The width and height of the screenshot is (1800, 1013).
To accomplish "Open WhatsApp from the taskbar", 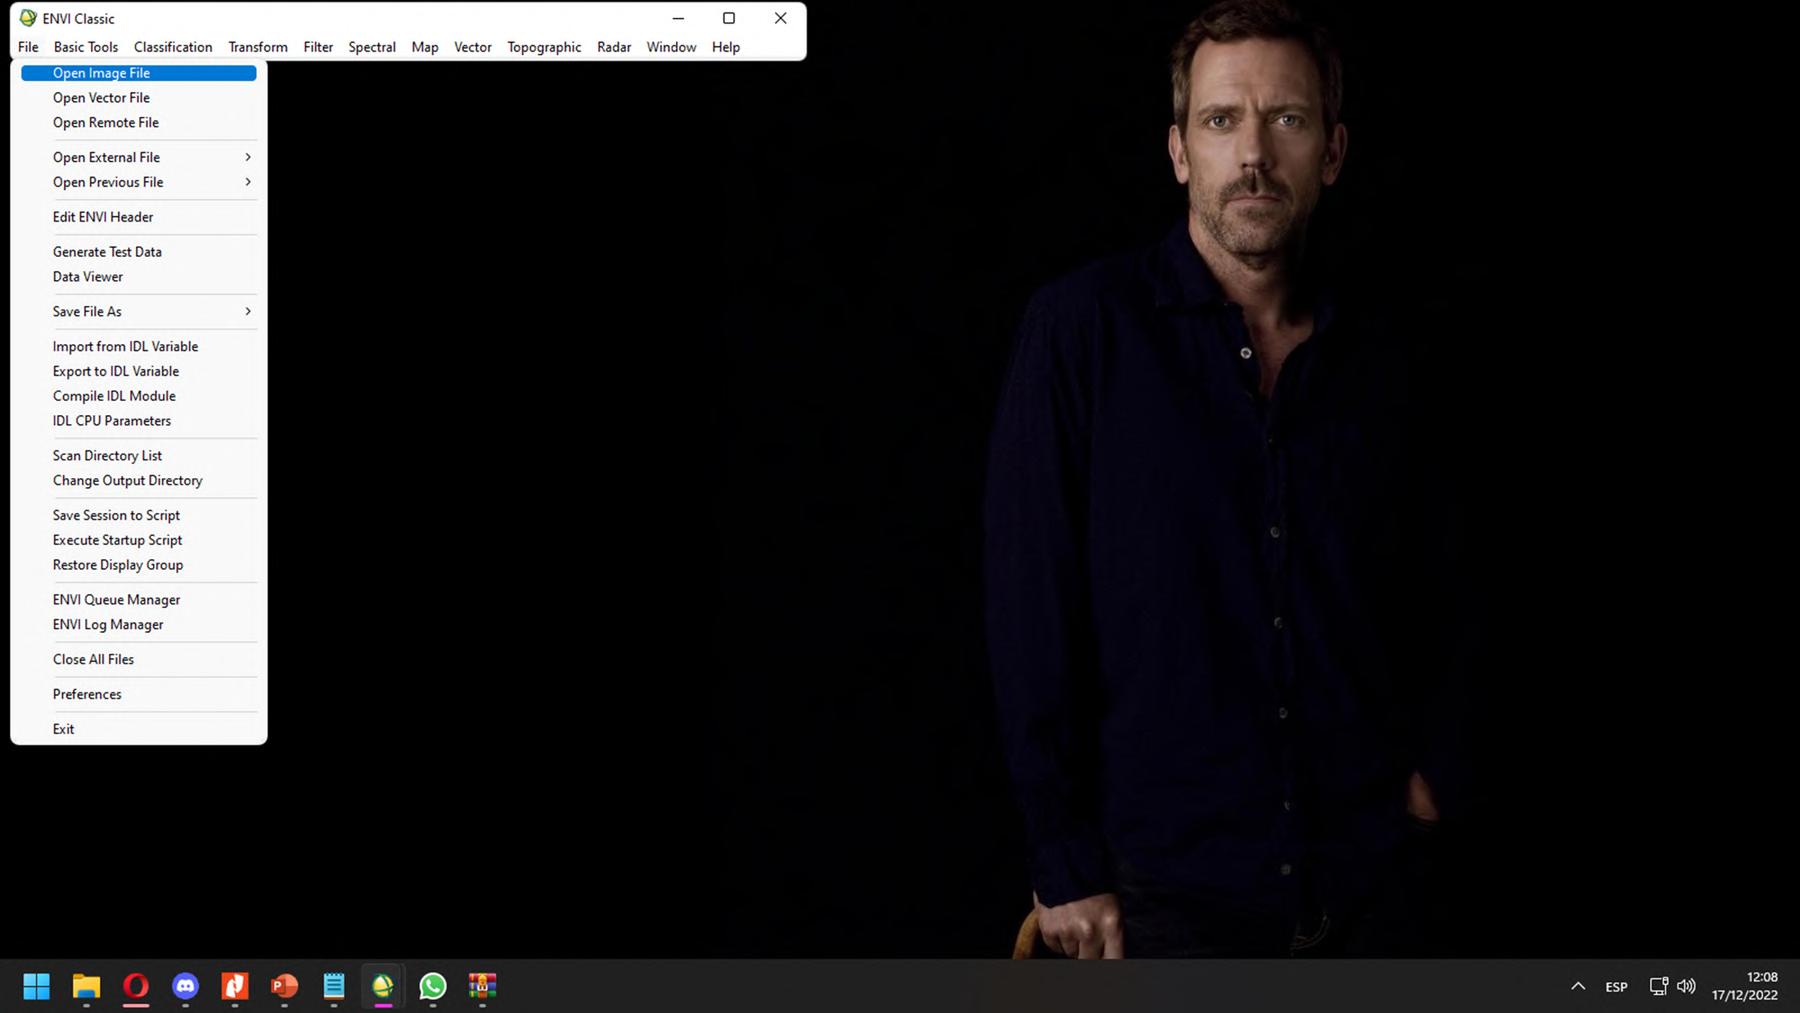I will [433, 986].
